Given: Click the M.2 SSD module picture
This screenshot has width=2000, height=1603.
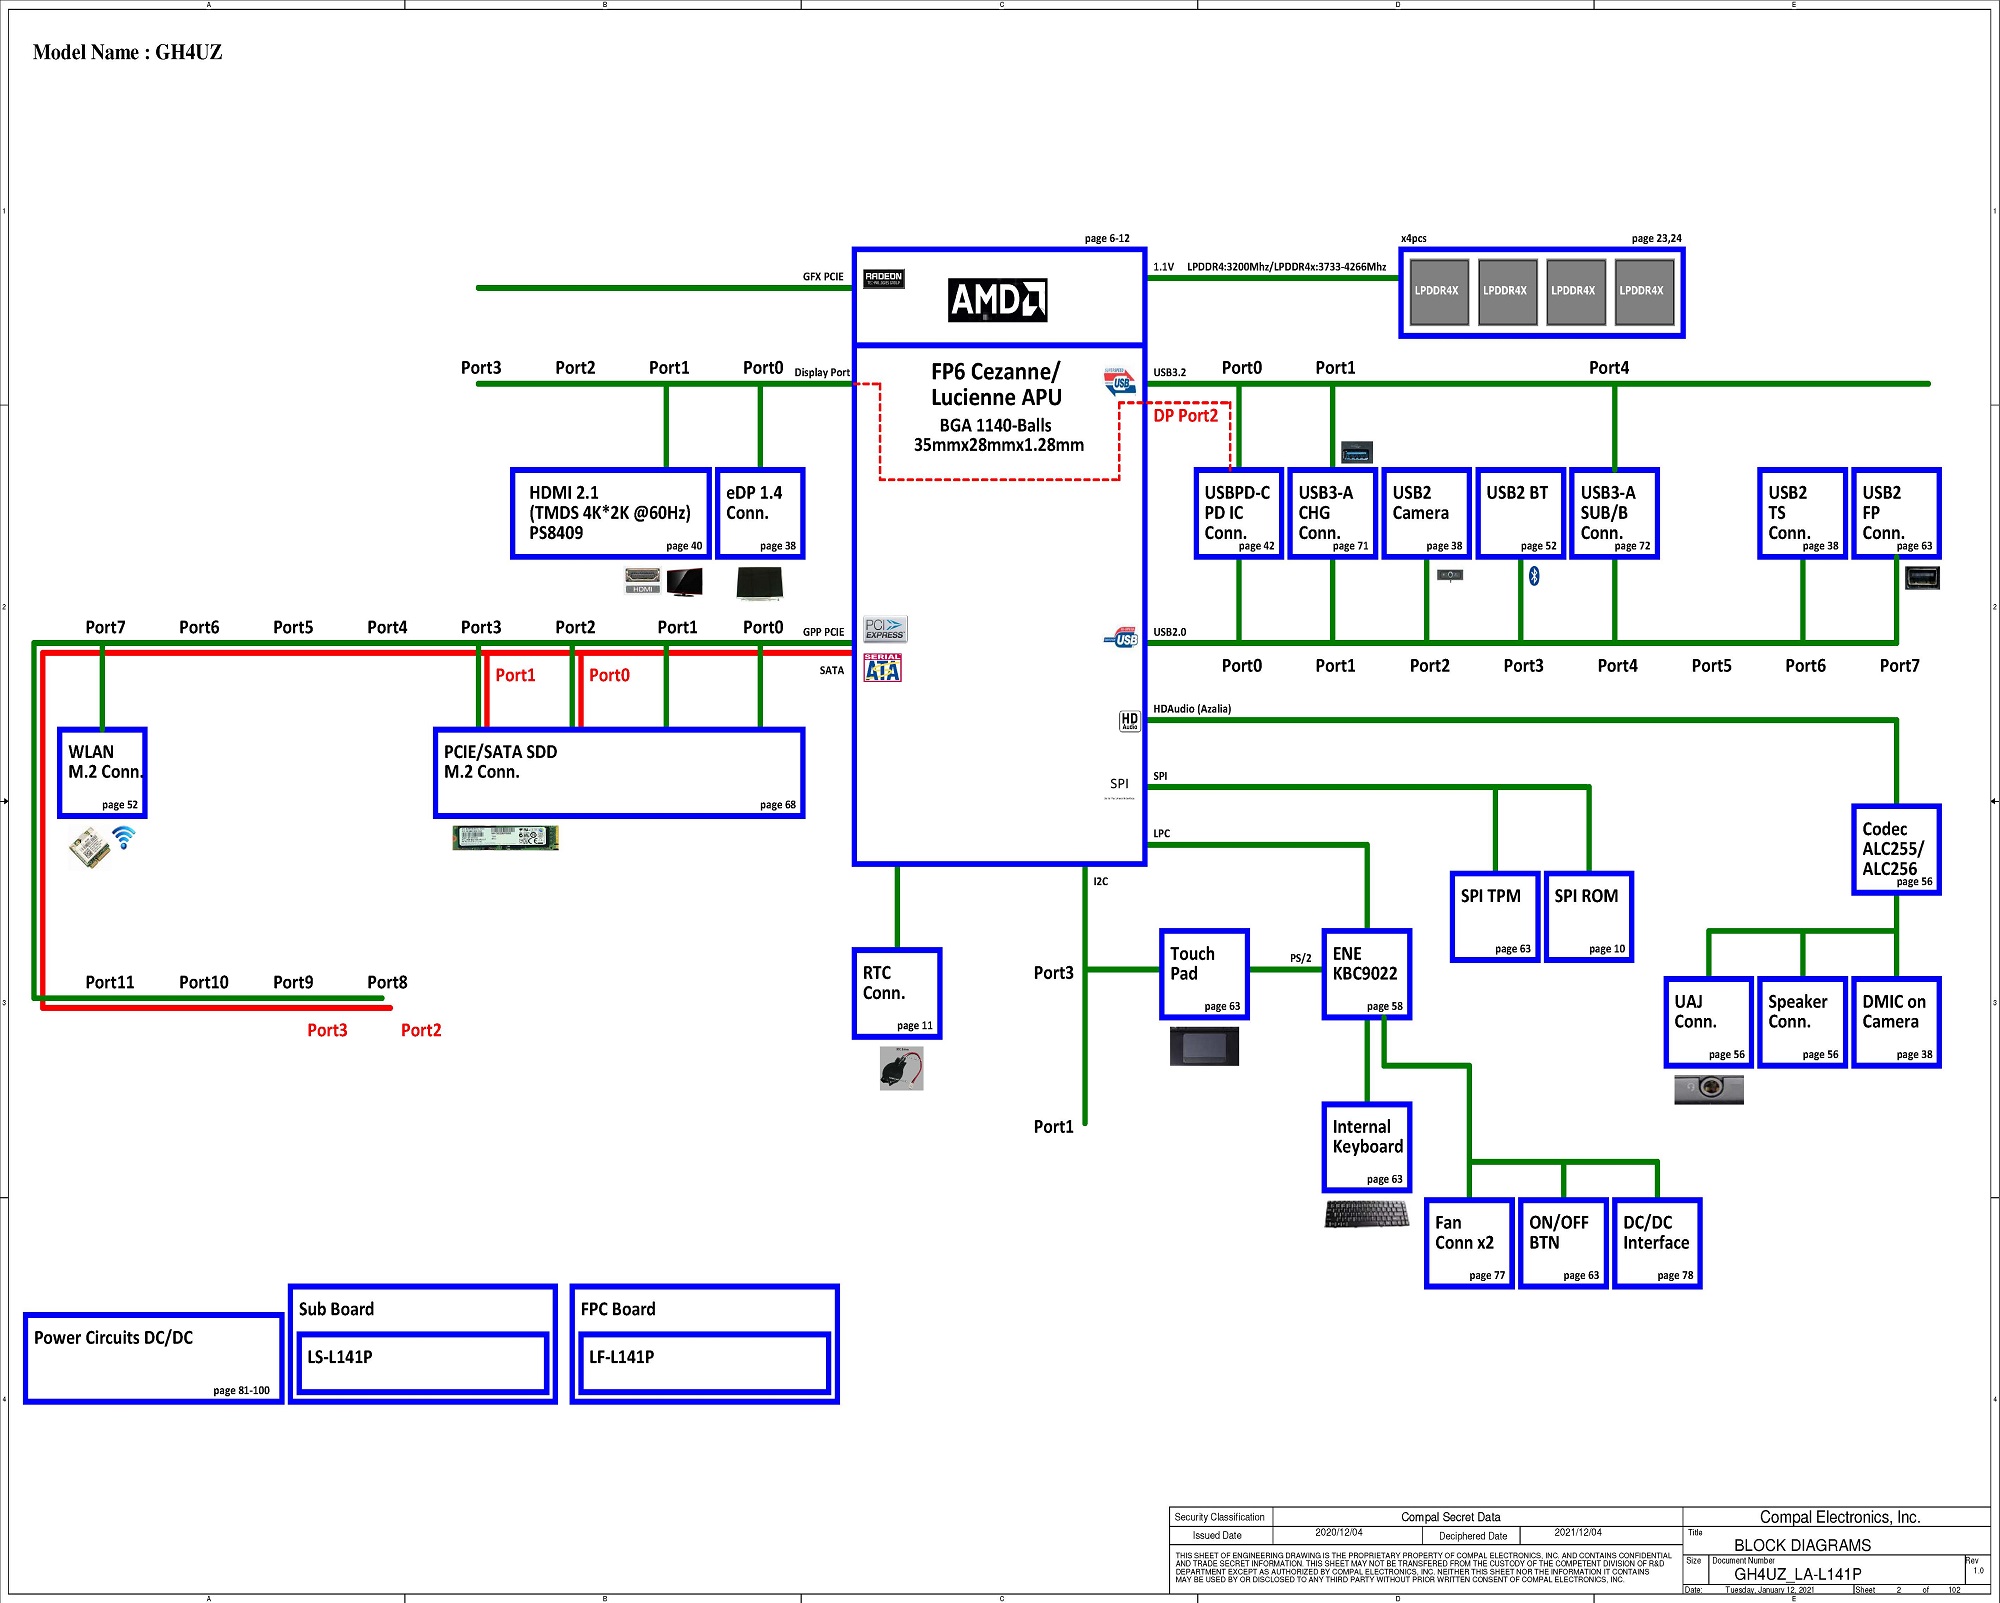Looking at the screenshot, I should pyautogui.click(x=505, y=838).
